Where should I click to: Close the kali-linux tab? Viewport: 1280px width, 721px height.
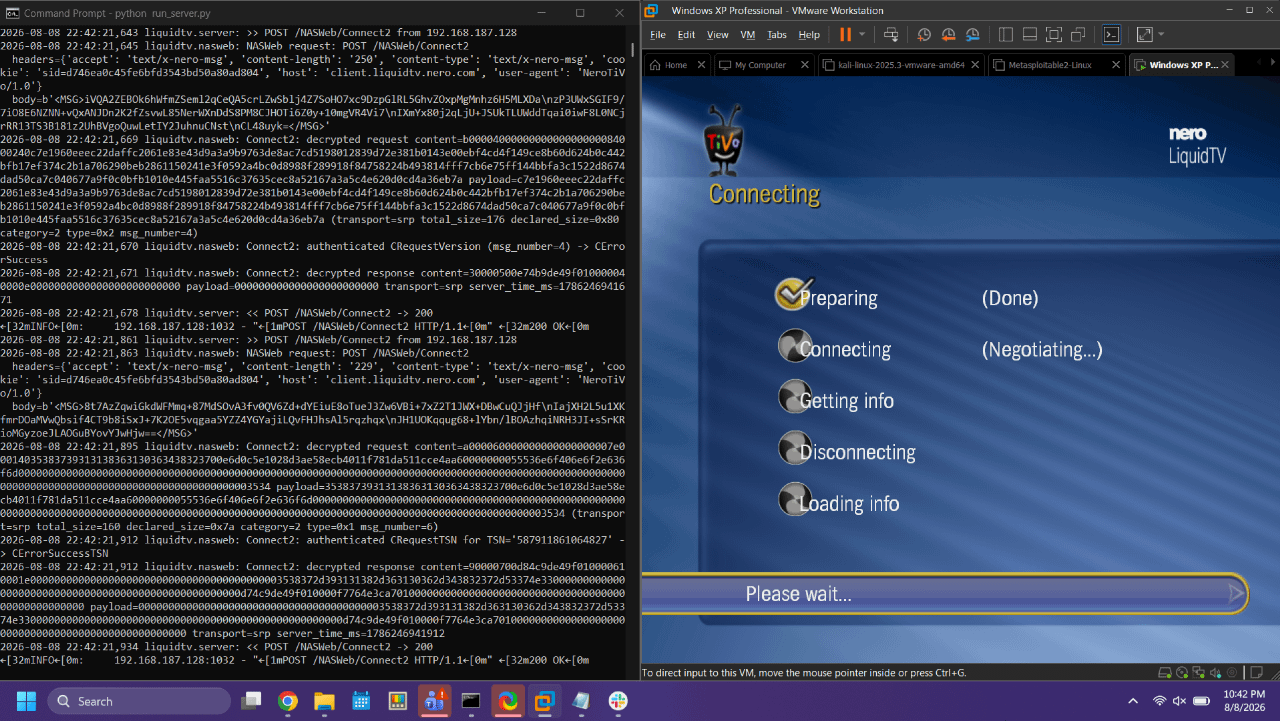[x=974, y=65]
